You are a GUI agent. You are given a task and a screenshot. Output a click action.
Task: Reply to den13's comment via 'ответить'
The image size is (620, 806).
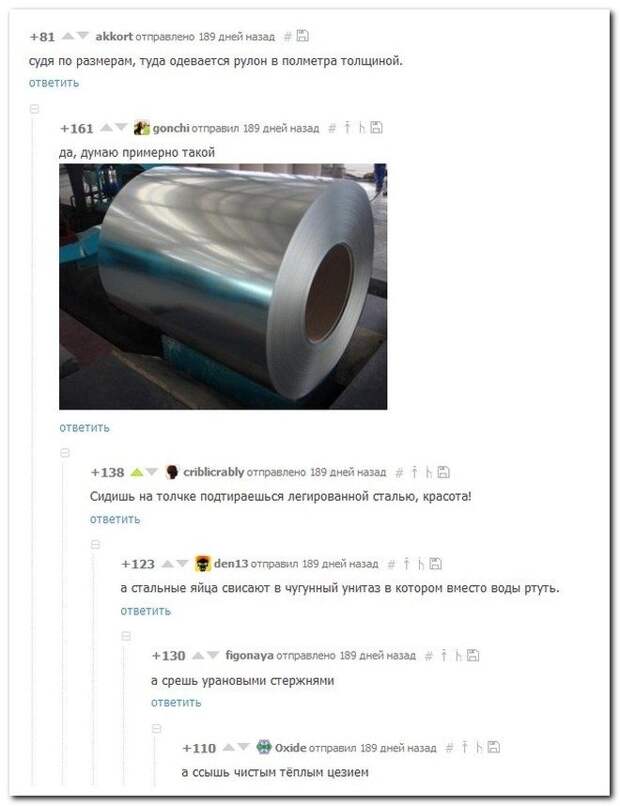(145, 611)
